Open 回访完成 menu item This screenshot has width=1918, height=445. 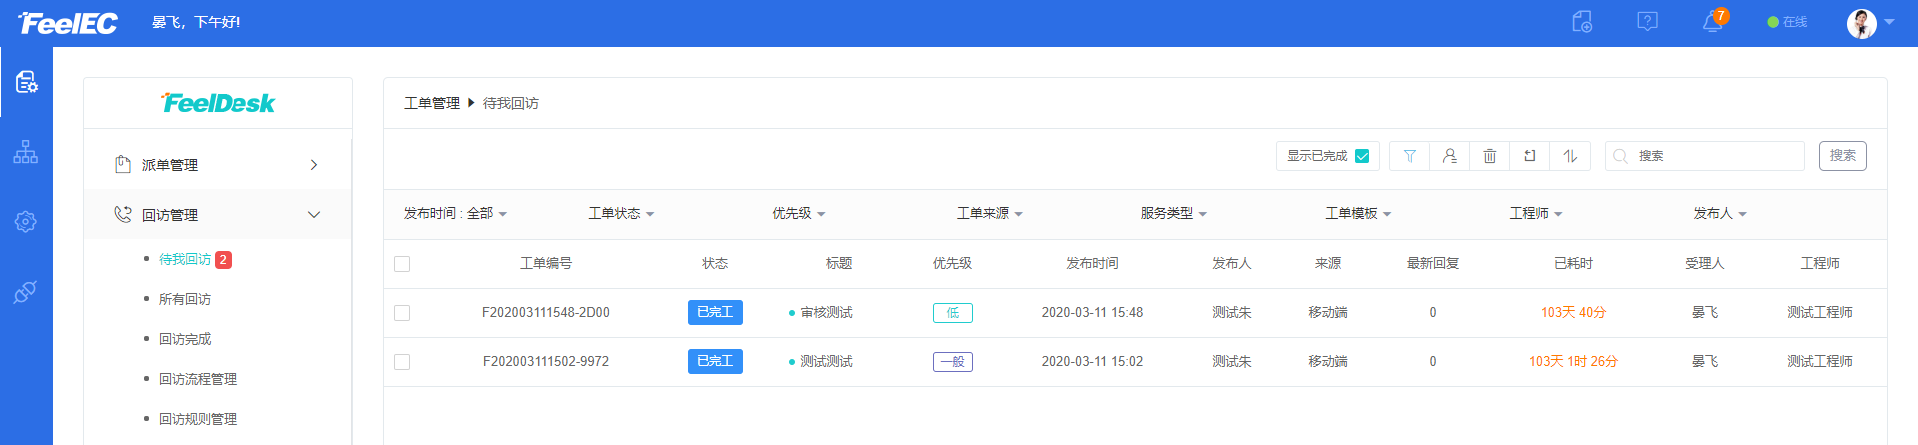click(x=185, y=339)
